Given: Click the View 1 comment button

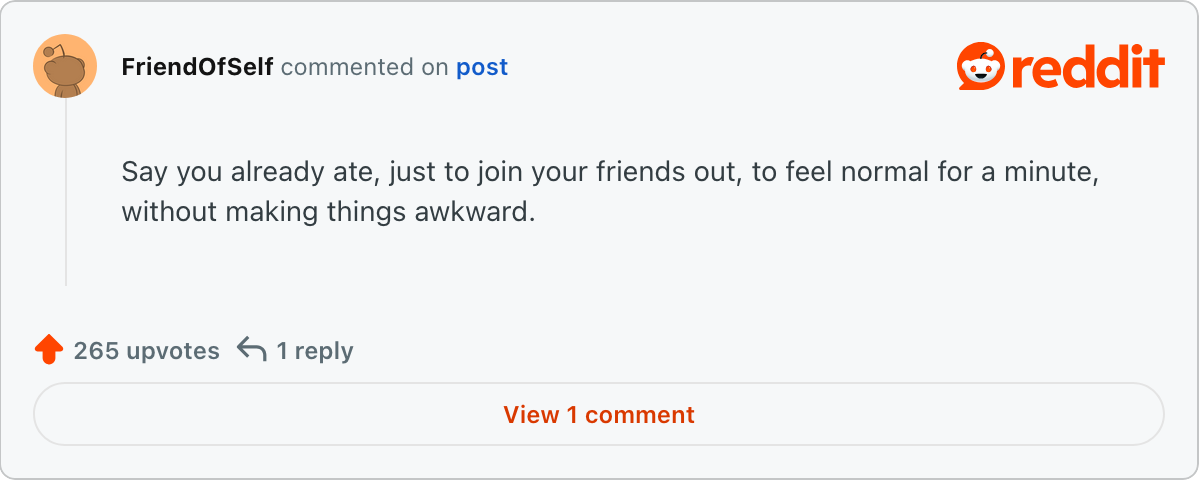Looking at the screenshot, I should point(599,414).
